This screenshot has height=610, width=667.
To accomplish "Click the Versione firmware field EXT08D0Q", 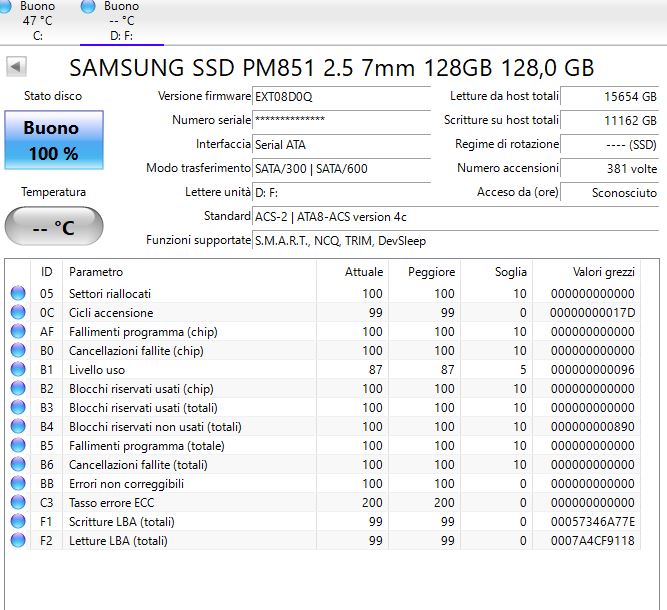I will [342, 97].
